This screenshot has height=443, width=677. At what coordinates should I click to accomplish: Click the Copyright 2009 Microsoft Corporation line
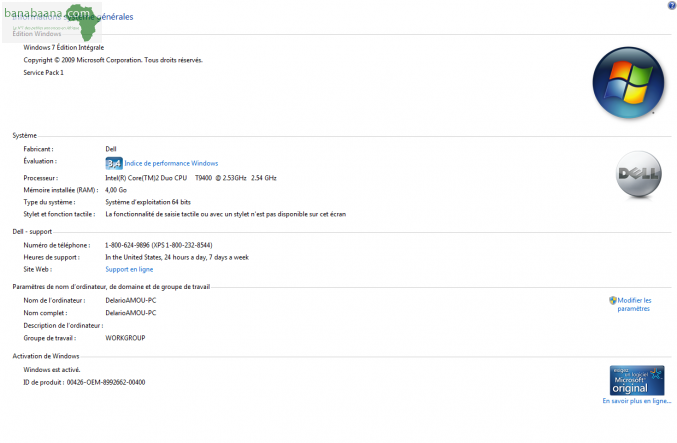(x=113, y=60)
